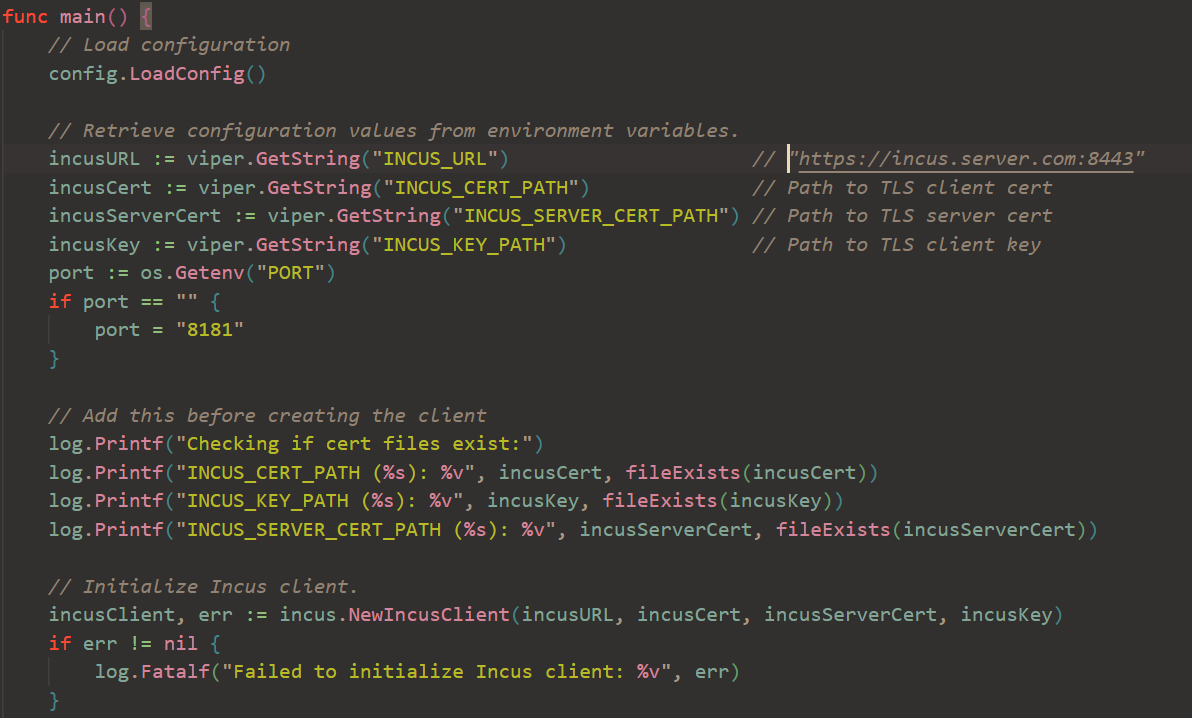The width and height of the screenshot is (1192, 718).
Task: Click the LoadConfig method call
Action: click(187, 74)
